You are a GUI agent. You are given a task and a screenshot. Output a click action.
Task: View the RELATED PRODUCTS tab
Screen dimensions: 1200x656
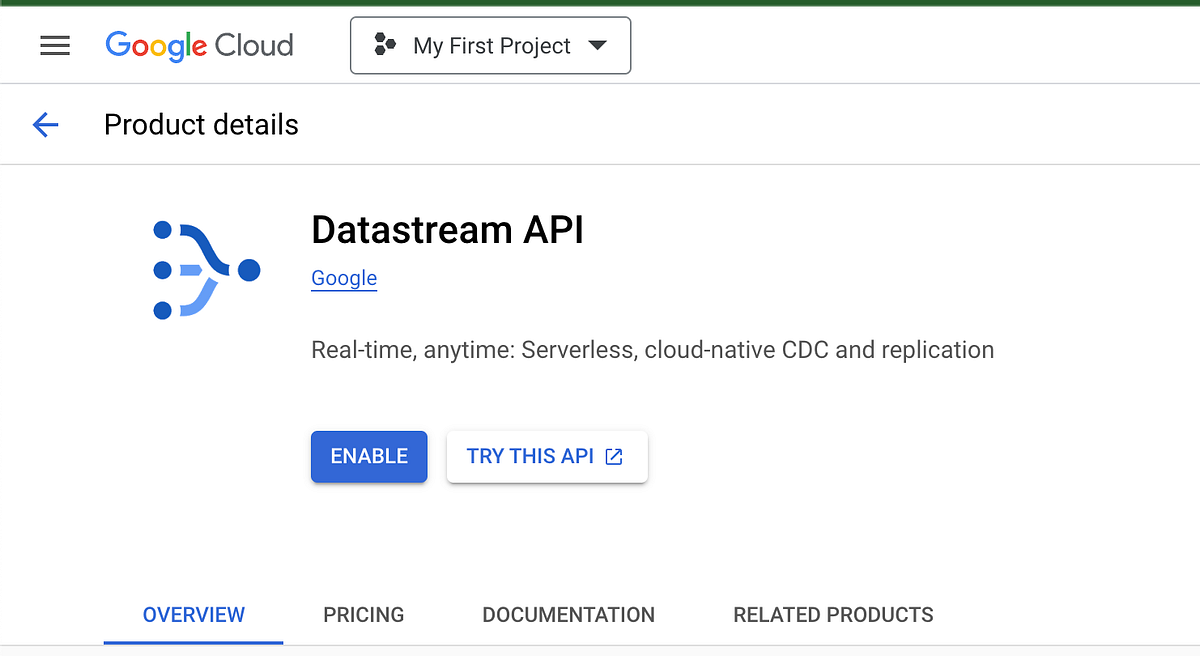coord(833,615)
